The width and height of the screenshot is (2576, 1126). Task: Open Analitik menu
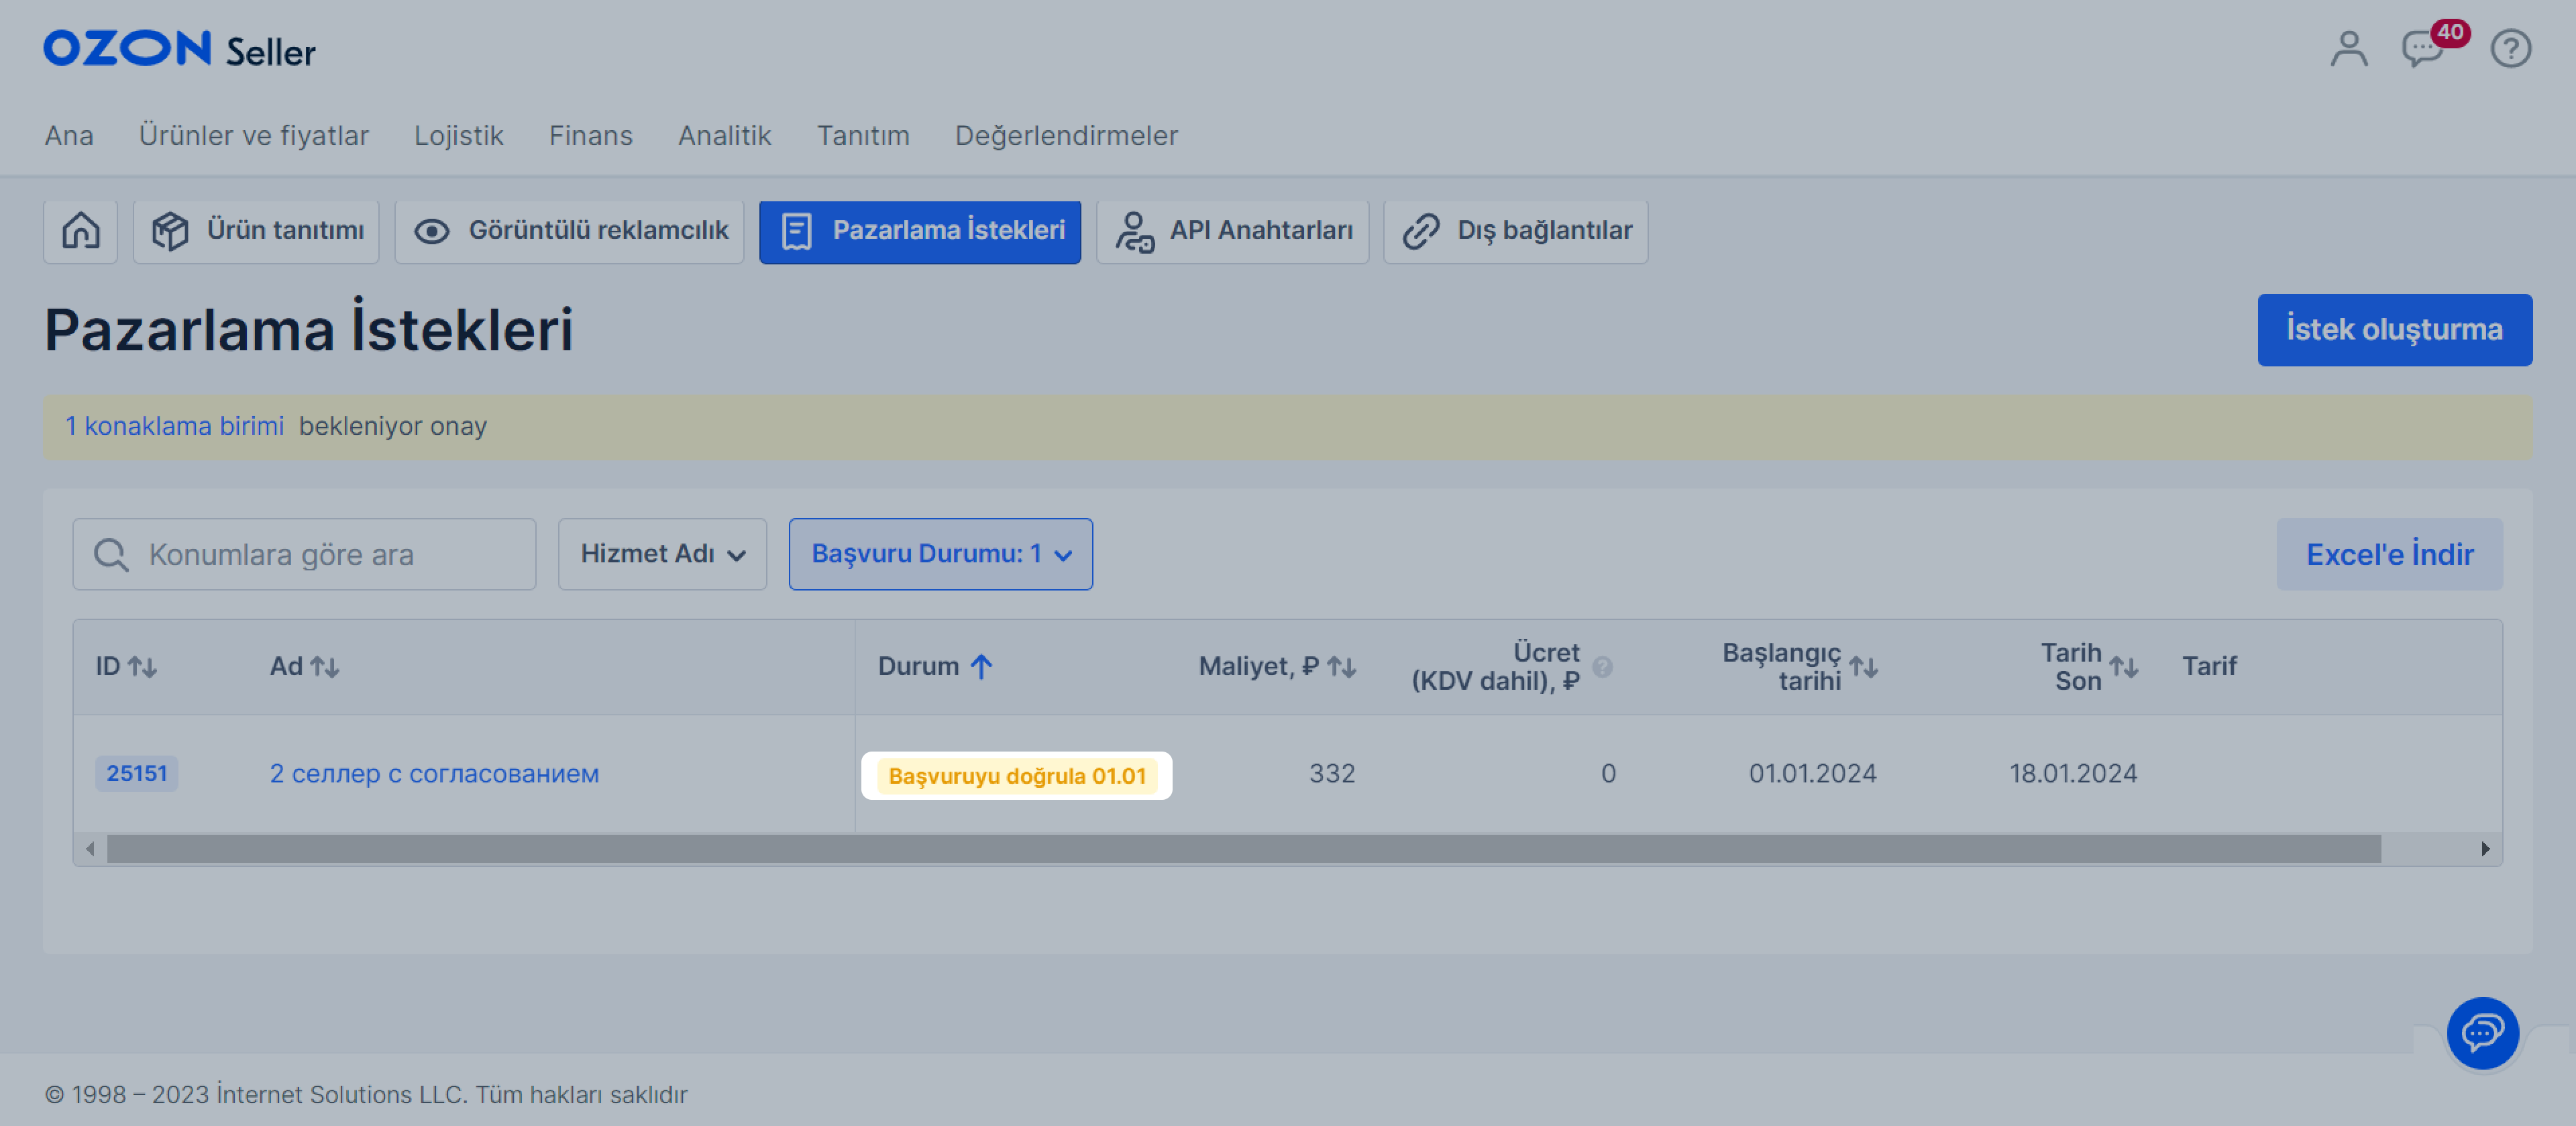pyautogui.click(x=725, y=135)
